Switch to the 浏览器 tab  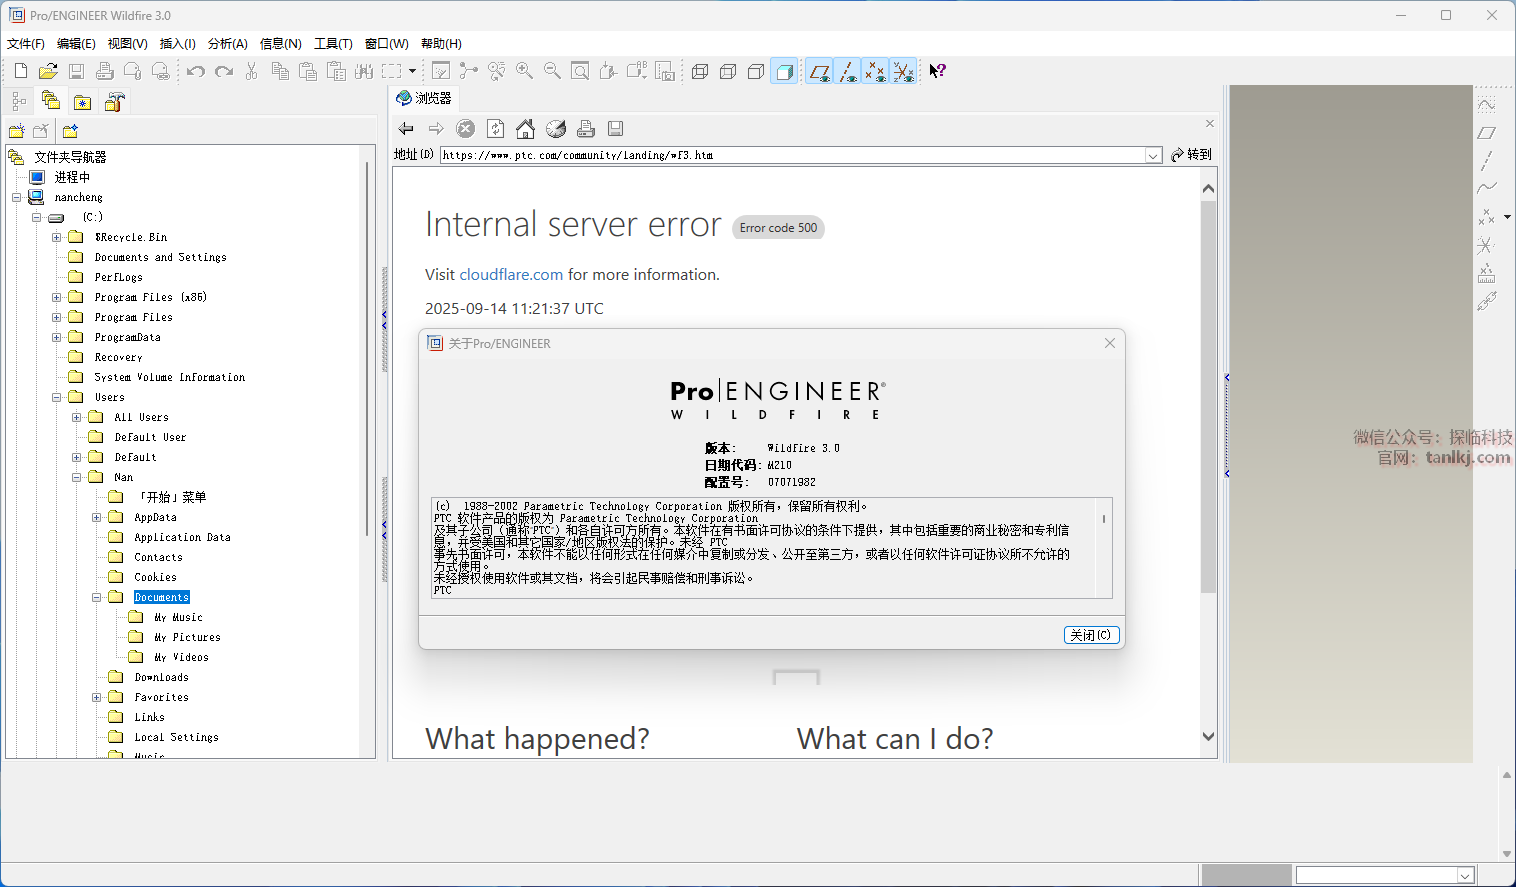[424, 98]
